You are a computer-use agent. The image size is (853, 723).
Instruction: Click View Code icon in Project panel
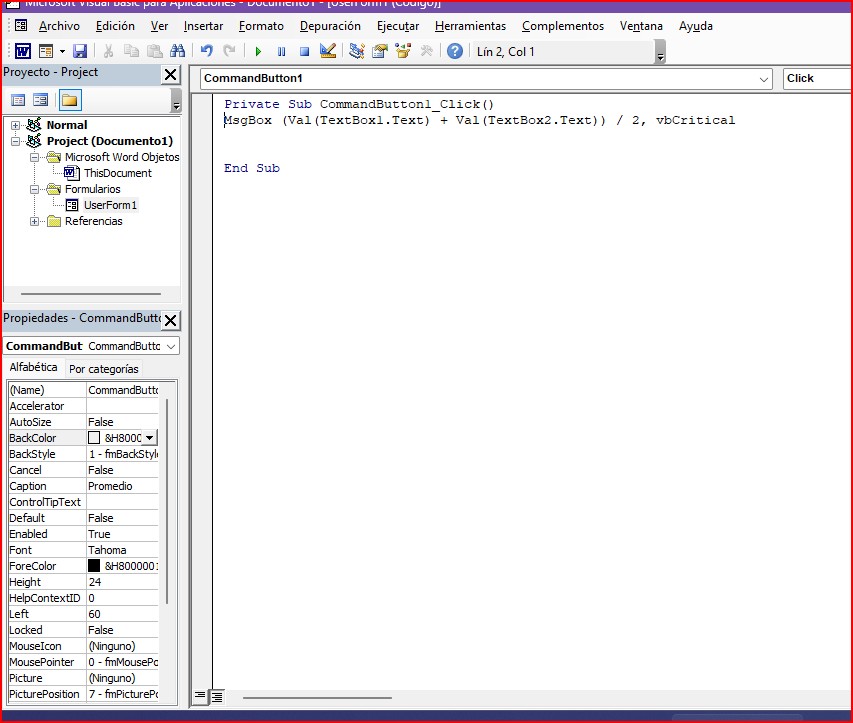[x=18, y=99]
